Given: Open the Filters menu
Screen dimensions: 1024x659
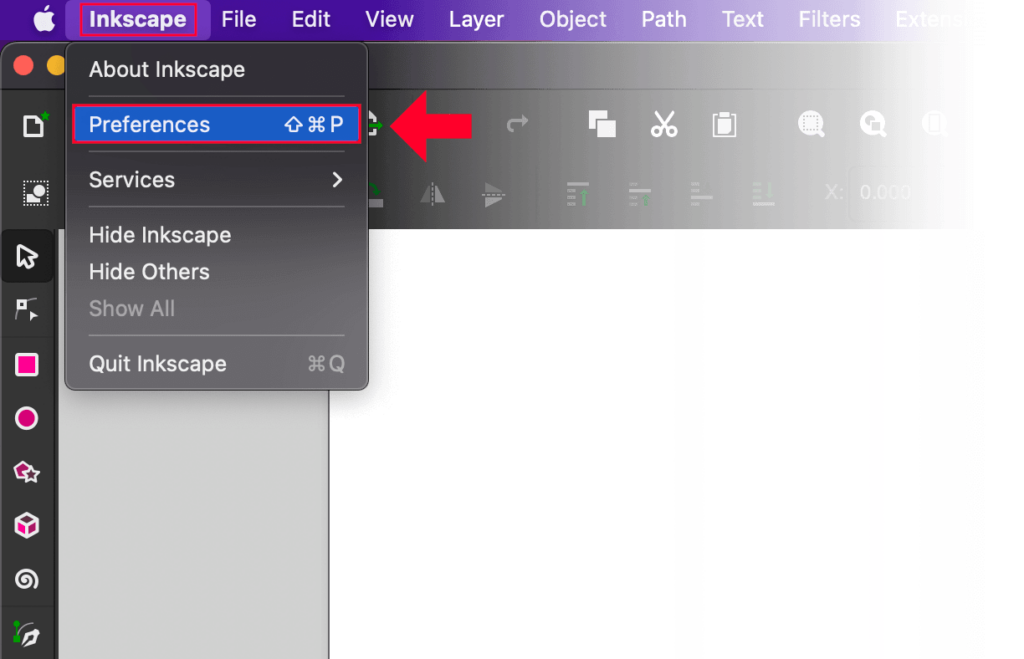Looking at the screenshot, I should tap(829, 18).
